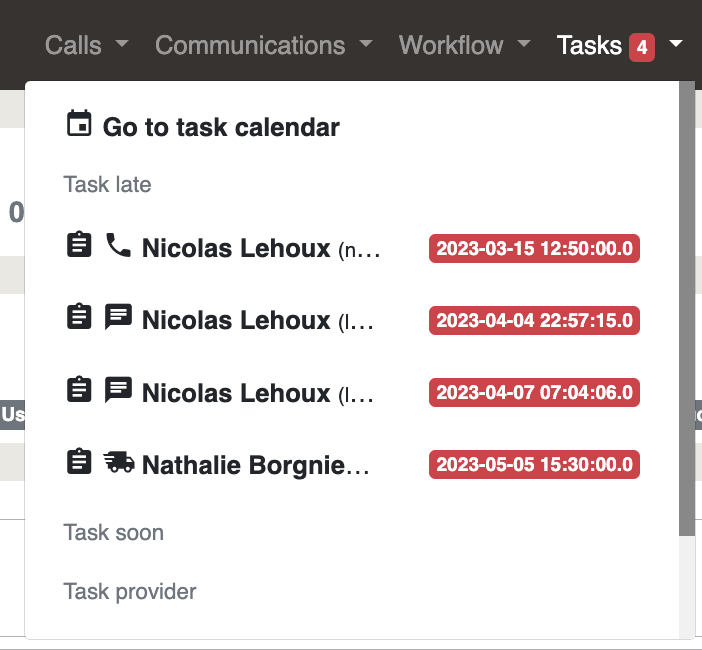Click the task list vertical scrollbar

pos(687,308)
